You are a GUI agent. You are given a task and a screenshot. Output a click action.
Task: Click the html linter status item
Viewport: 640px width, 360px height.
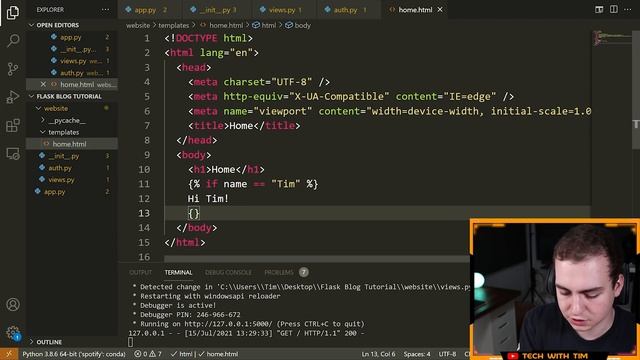[182, 354]
